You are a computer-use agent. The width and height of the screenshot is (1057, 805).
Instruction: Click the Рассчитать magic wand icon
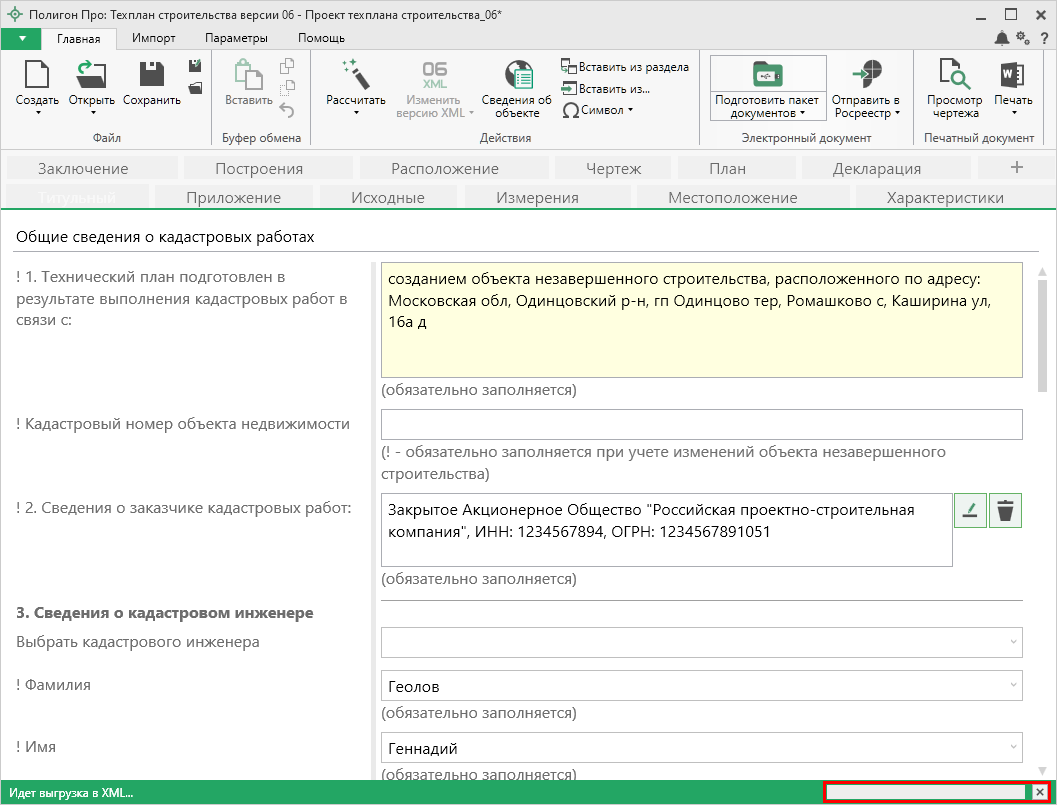356,75
